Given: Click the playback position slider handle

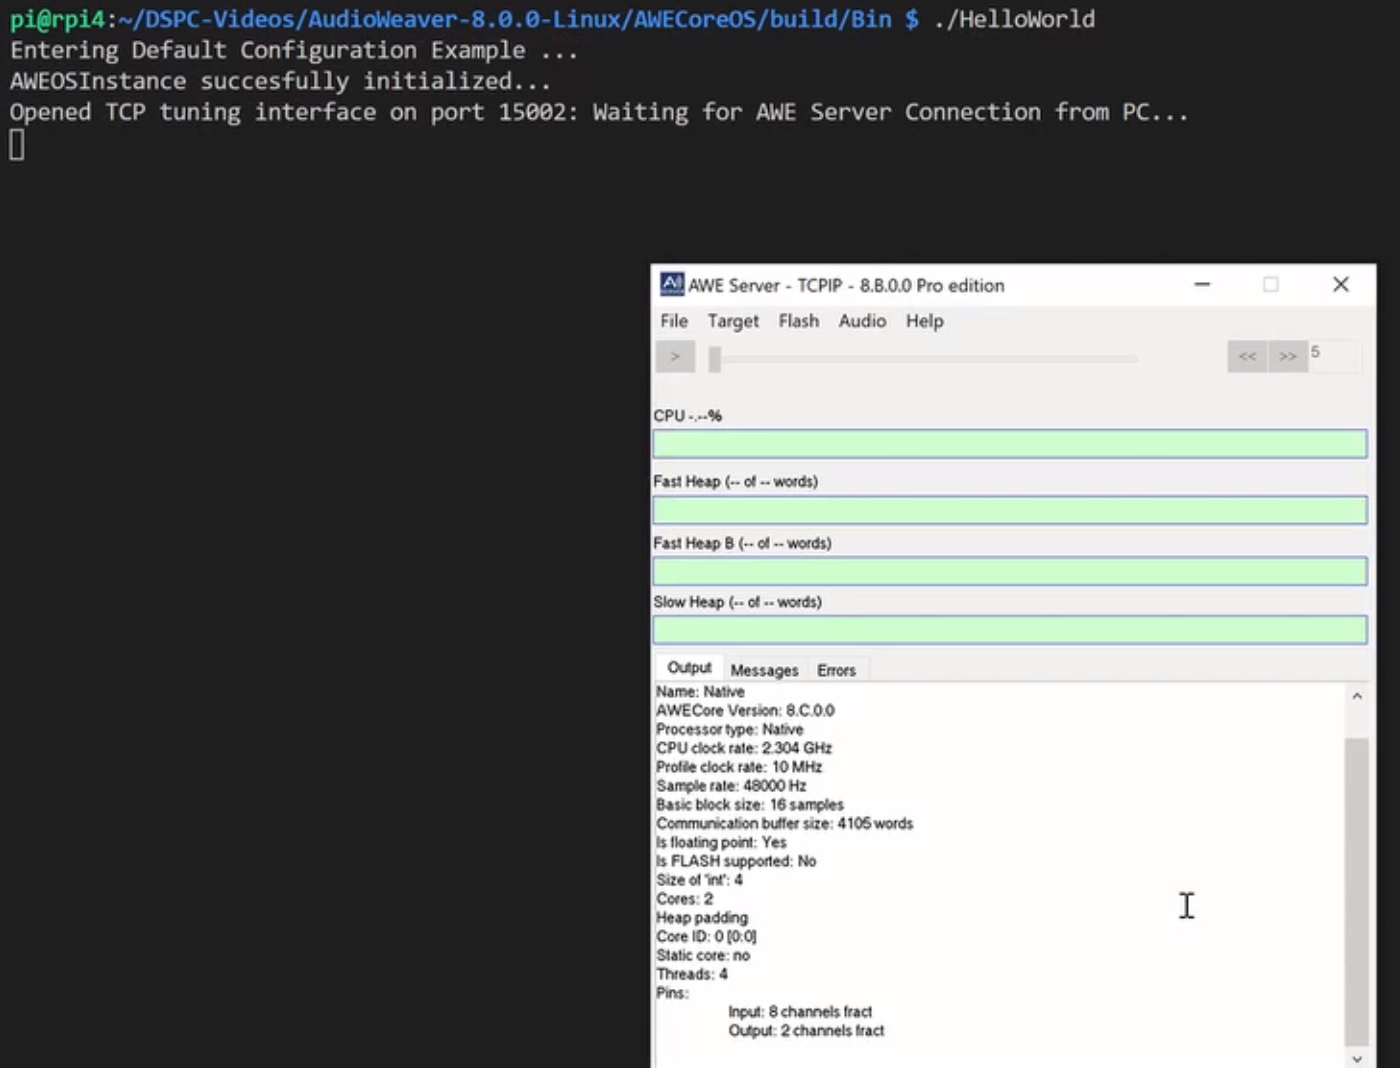Looking at the screenshot, I should tap(714, 359).
